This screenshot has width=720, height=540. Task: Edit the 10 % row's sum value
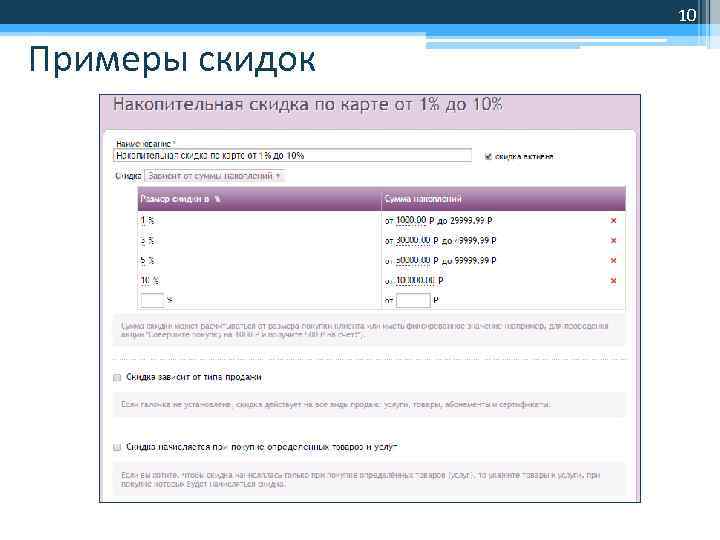coord(415,280)
